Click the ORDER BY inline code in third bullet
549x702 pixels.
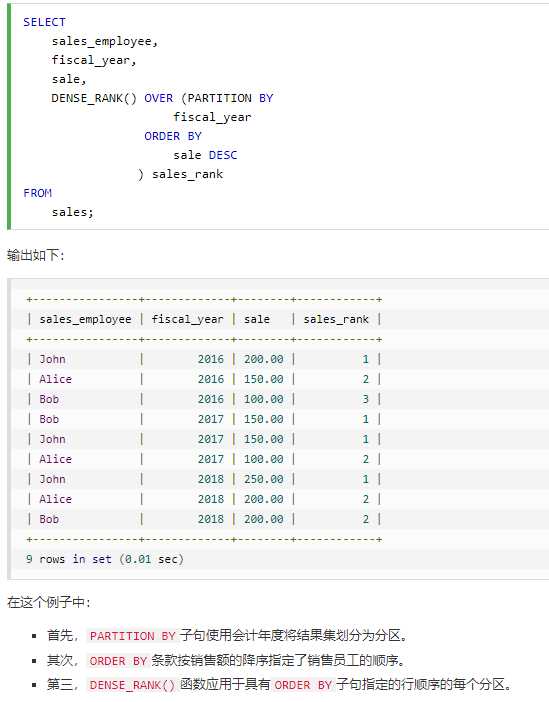coord(303,685)
